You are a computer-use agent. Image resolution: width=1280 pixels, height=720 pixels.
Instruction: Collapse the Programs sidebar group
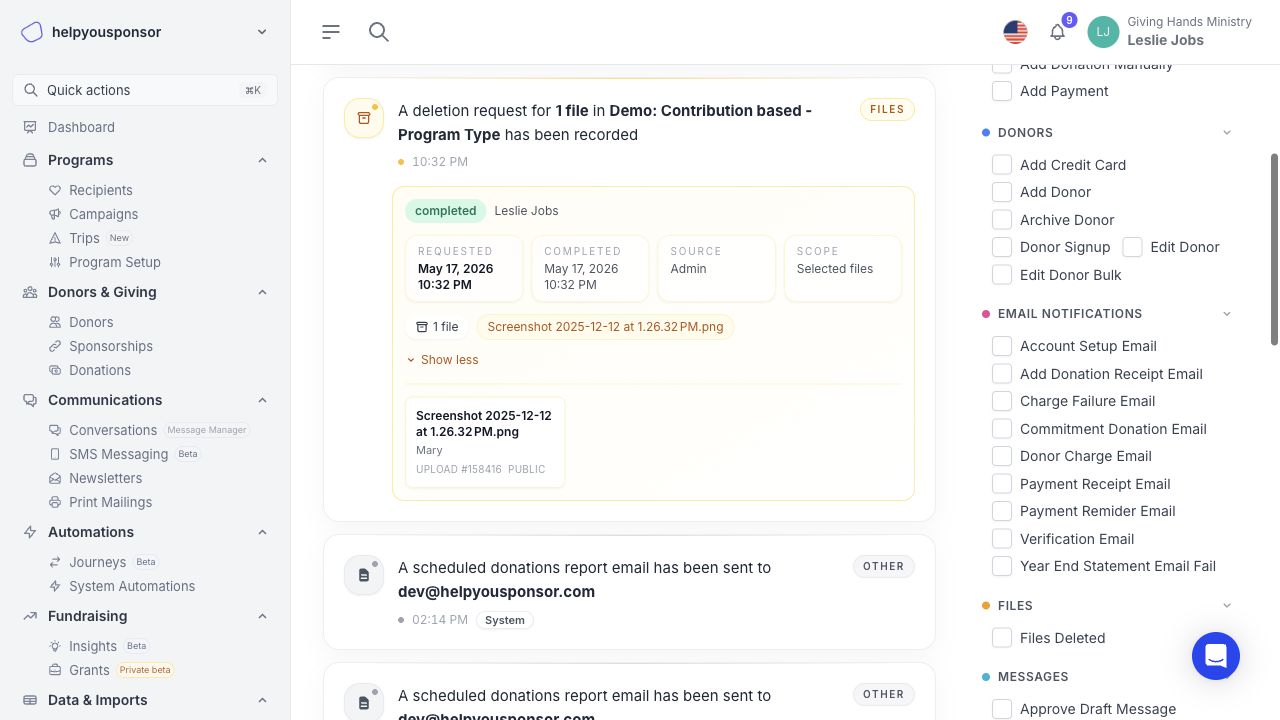262,160
